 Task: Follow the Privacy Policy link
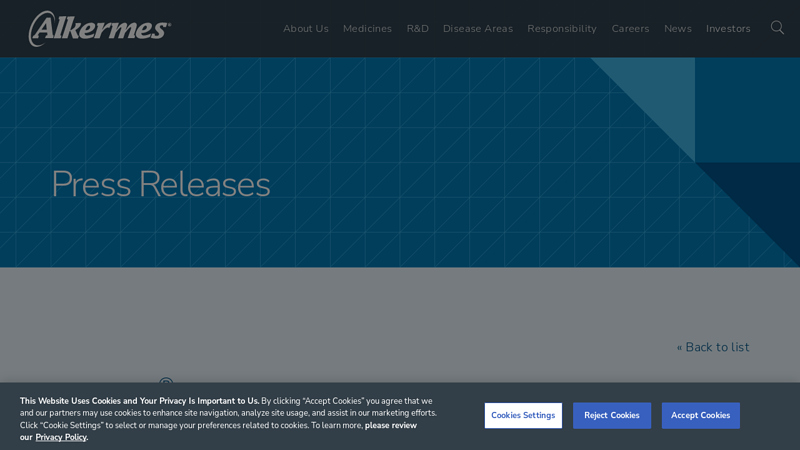pyautogui.click(x=61, y=437)
